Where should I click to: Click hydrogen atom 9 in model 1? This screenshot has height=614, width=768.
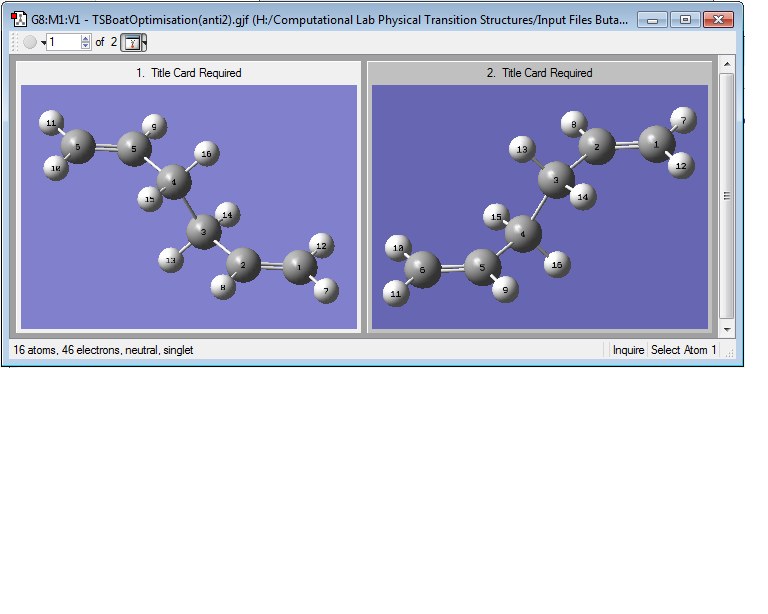tap(154, 127)
